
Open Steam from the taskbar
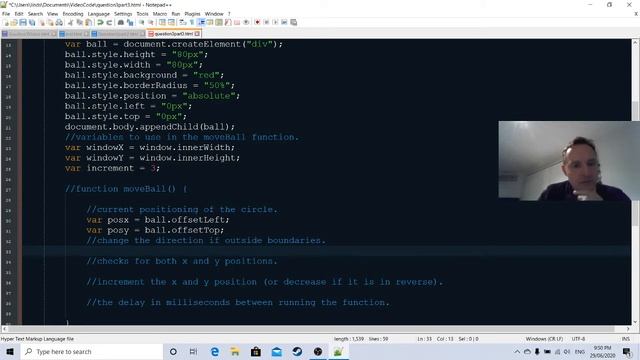click(297, 351)
